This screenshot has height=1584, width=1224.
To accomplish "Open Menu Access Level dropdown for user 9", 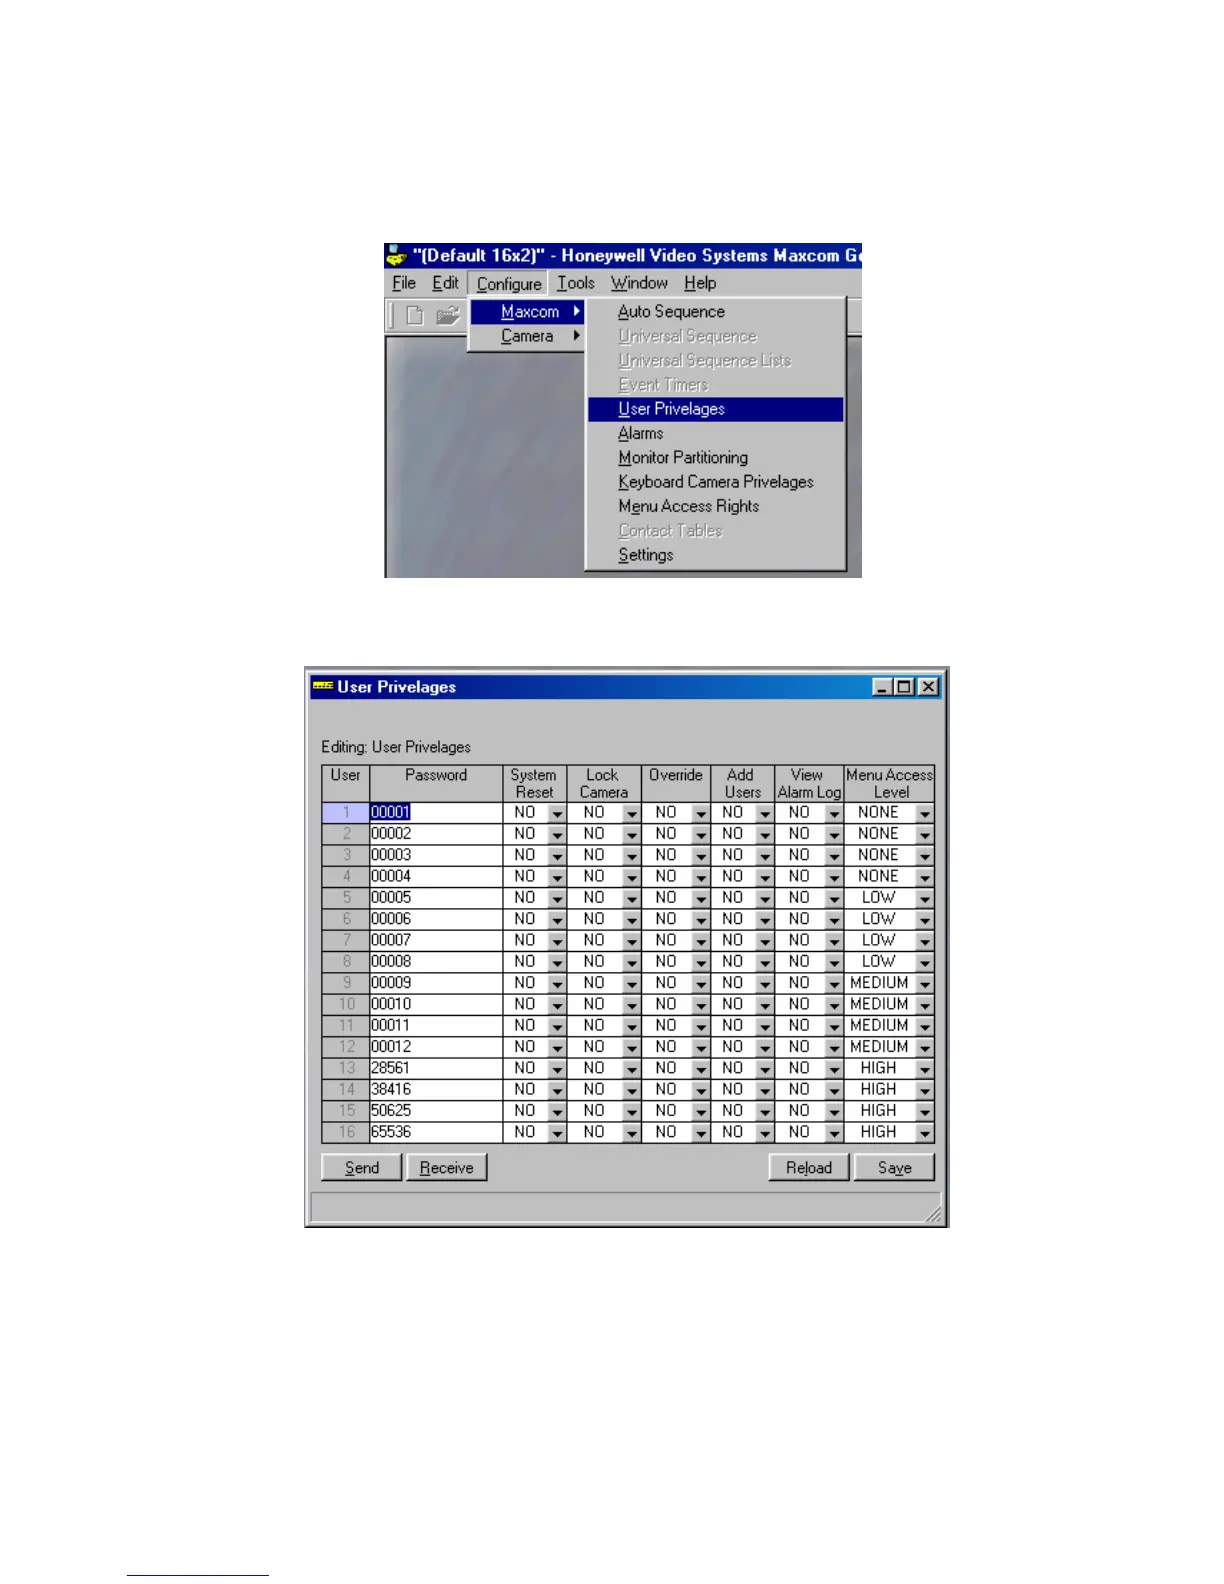I will pyautogui.click(x=925, y=984).
